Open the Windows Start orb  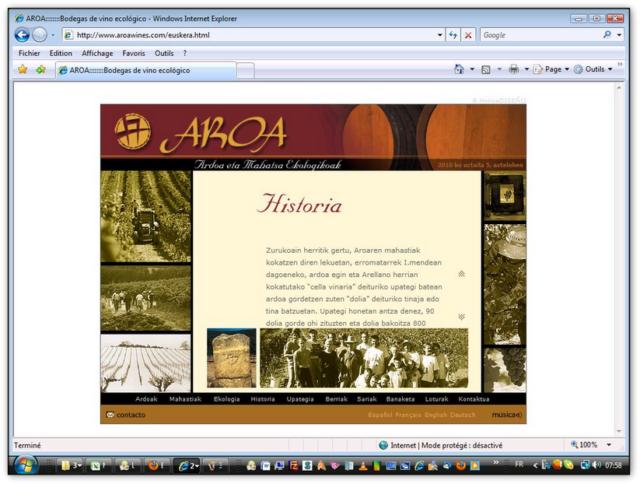click(x=26, y=465)
